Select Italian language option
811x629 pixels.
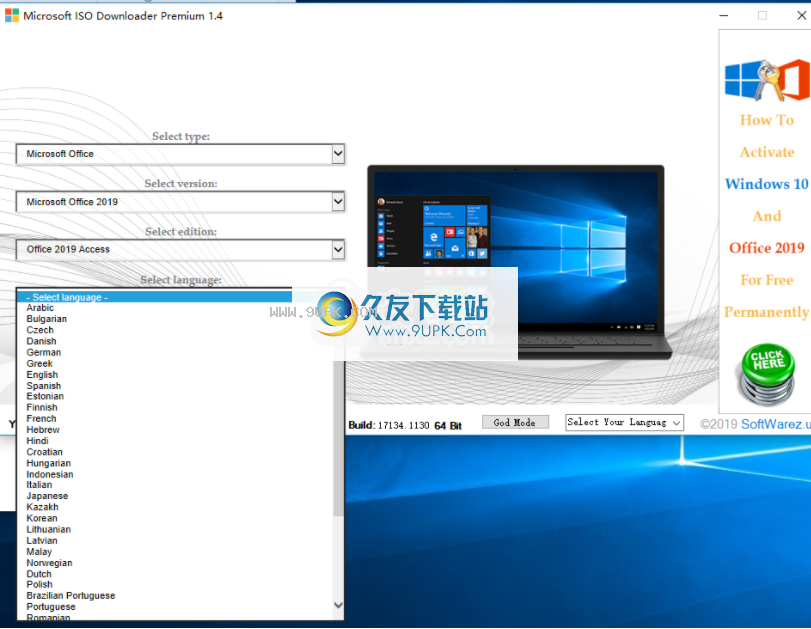(x=39, y=485)
